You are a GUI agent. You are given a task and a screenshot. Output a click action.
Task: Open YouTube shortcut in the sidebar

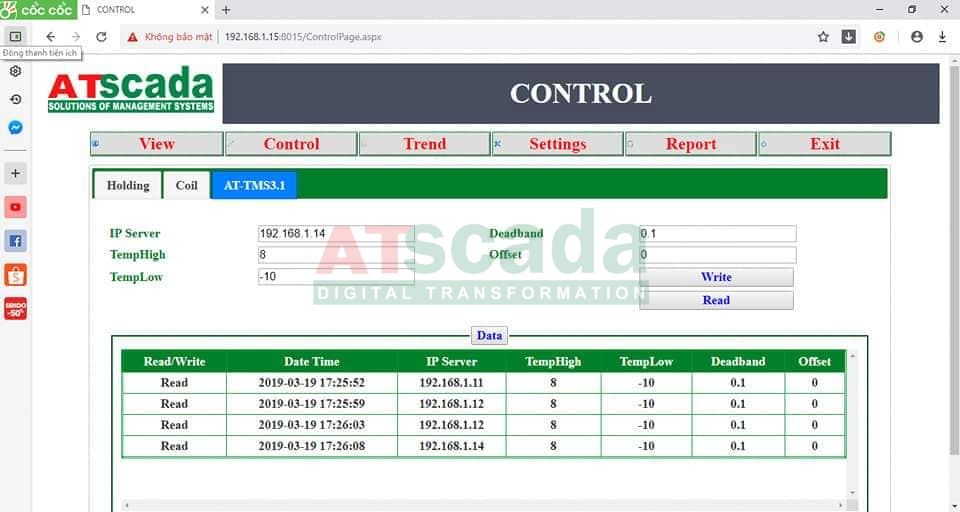coord(15,207)
